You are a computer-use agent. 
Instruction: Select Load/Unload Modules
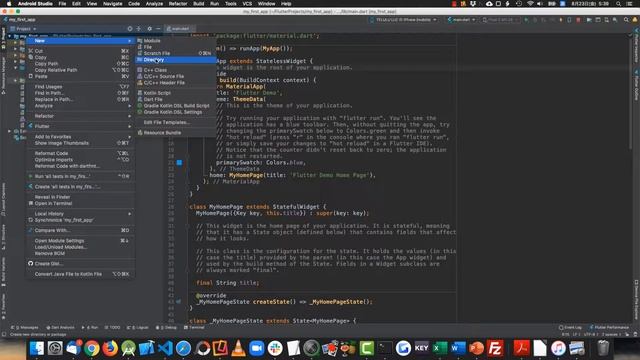pyautogui.click(x=80, y=247)
